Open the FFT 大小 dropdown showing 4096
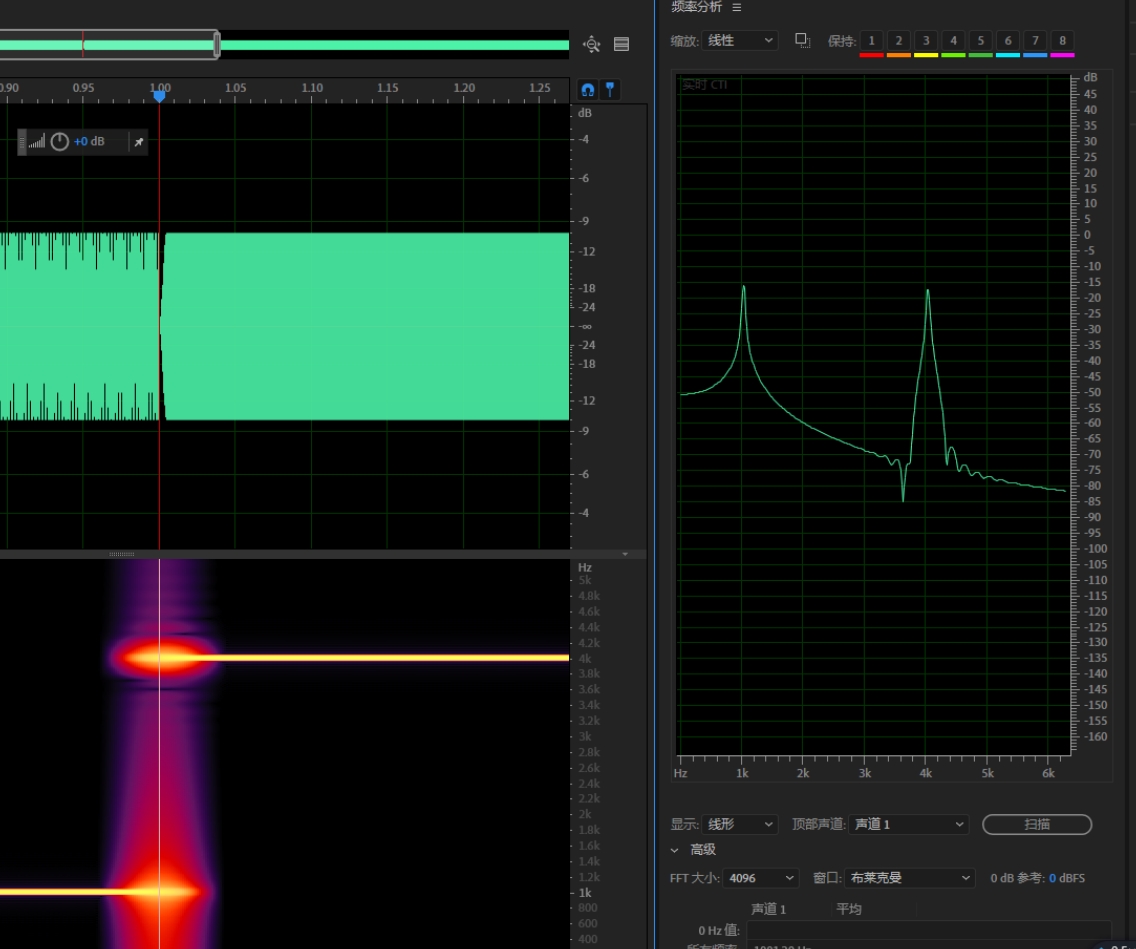1136x949 pixels. pyautogui.click(x=761, y=878)
